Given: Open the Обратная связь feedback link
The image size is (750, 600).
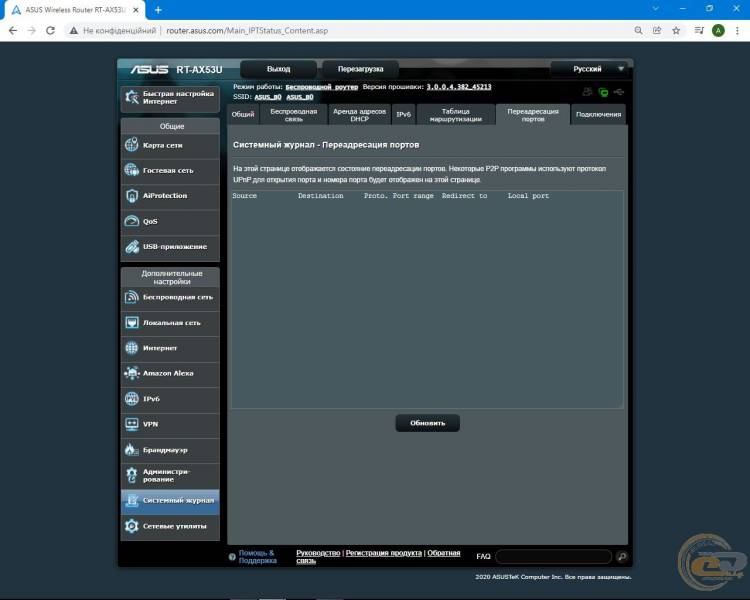Looking at the screenshot, I should pos(378,556).
